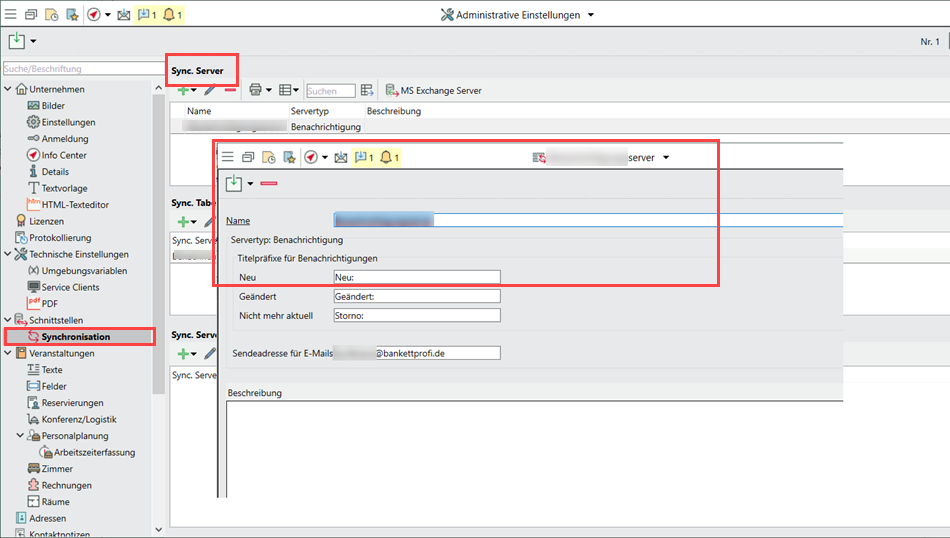Open the hamburger menu in the top-left corner

click(11, 15)
